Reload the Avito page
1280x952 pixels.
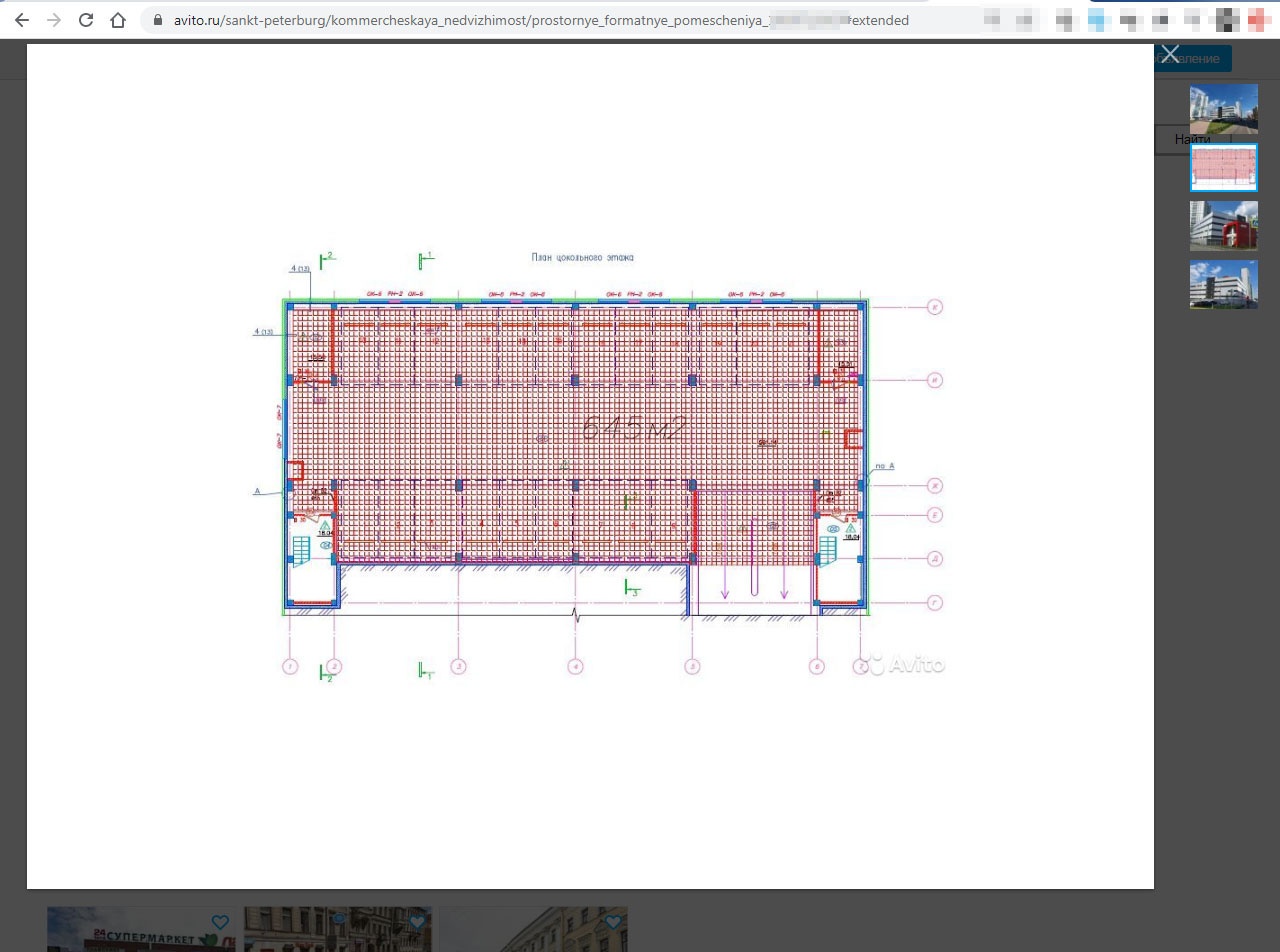click(86, 20)
